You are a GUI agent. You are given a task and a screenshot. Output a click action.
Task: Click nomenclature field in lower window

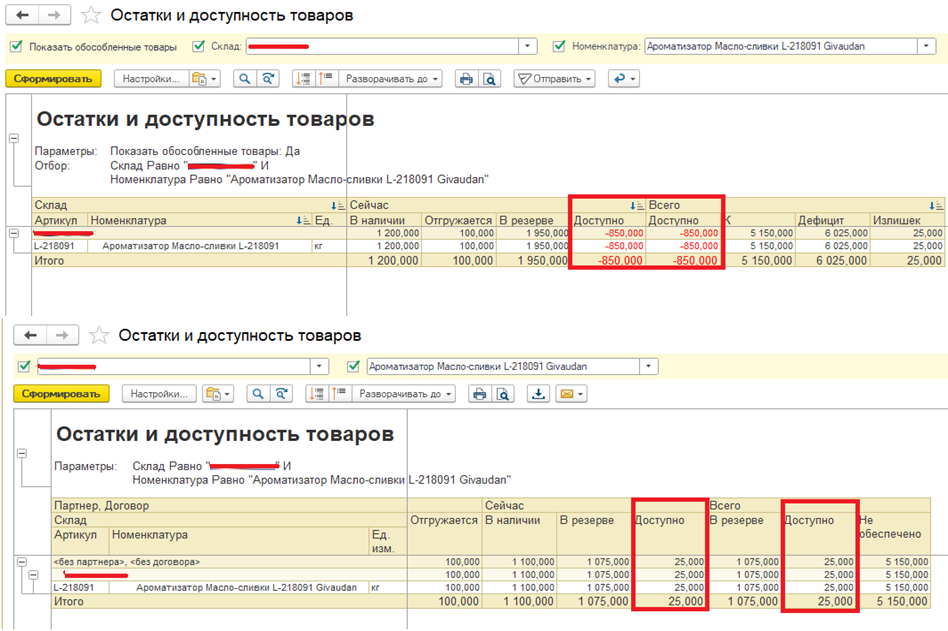pos(504,366)
